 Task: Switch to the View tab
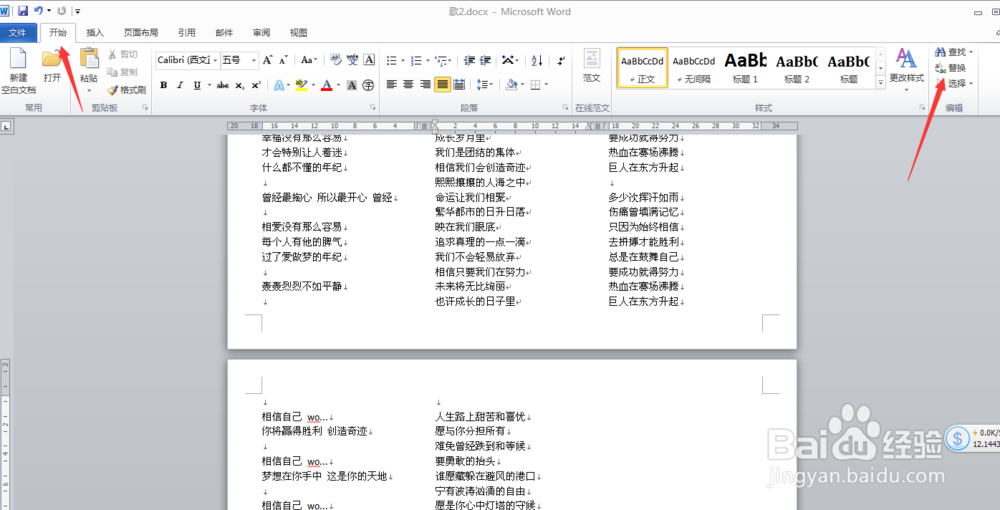298,33
